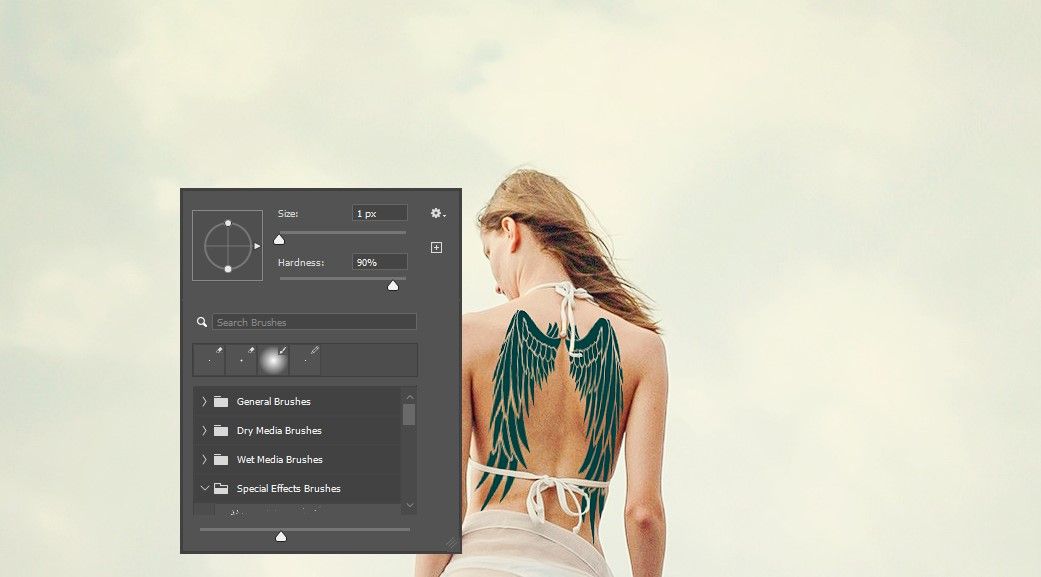
Task: Click the General Brushes folder icon
Action: [220, 401]
